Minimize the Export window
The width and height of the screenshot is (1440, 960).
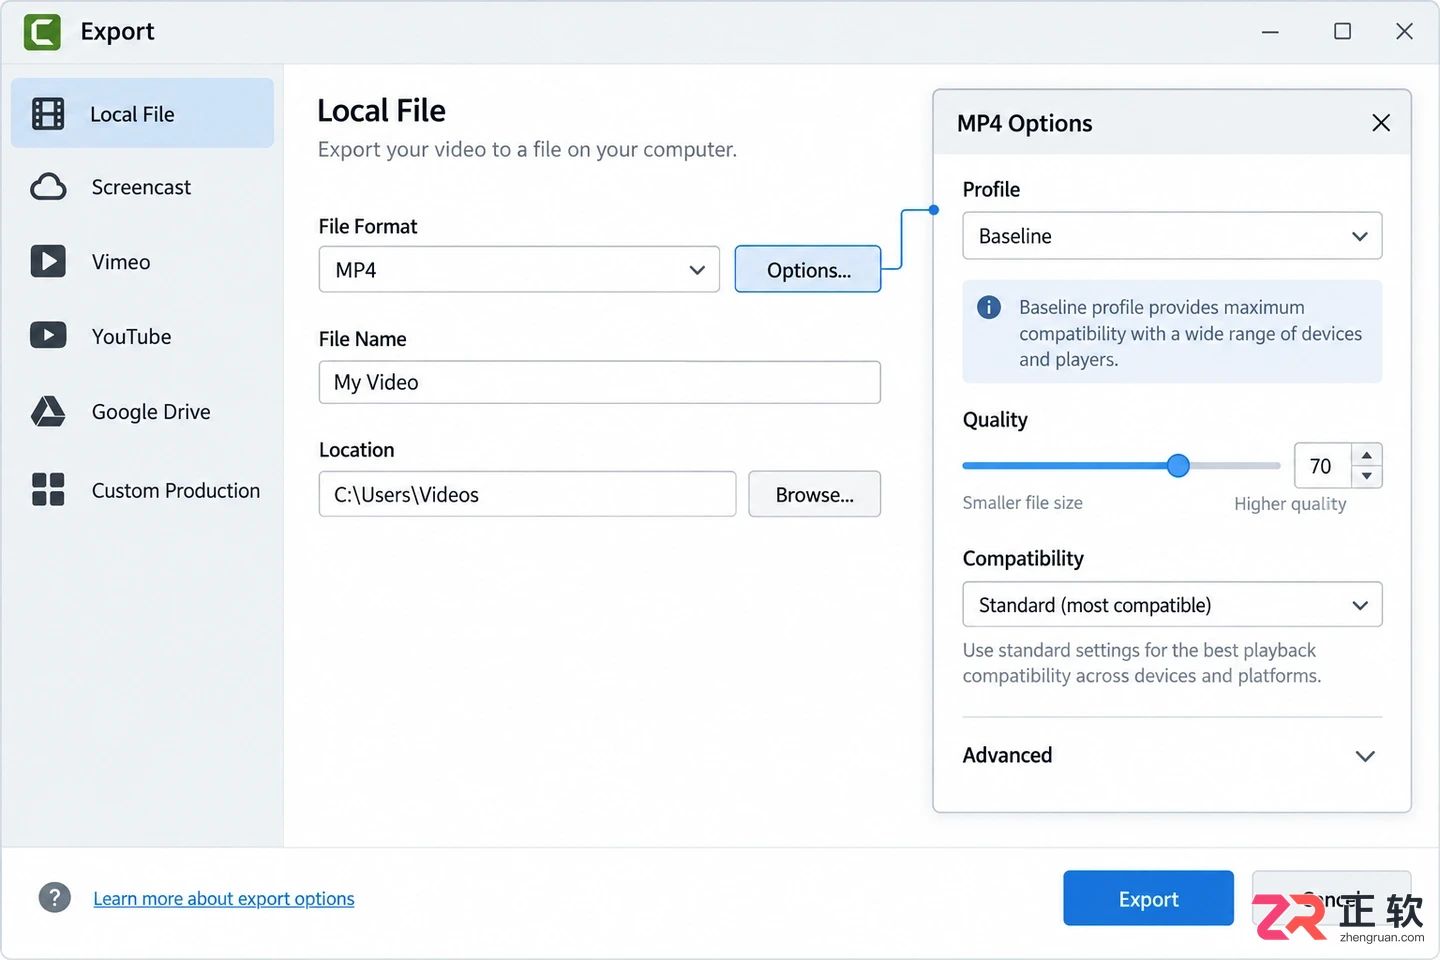pyautogui.click(x=1270, y=32)
